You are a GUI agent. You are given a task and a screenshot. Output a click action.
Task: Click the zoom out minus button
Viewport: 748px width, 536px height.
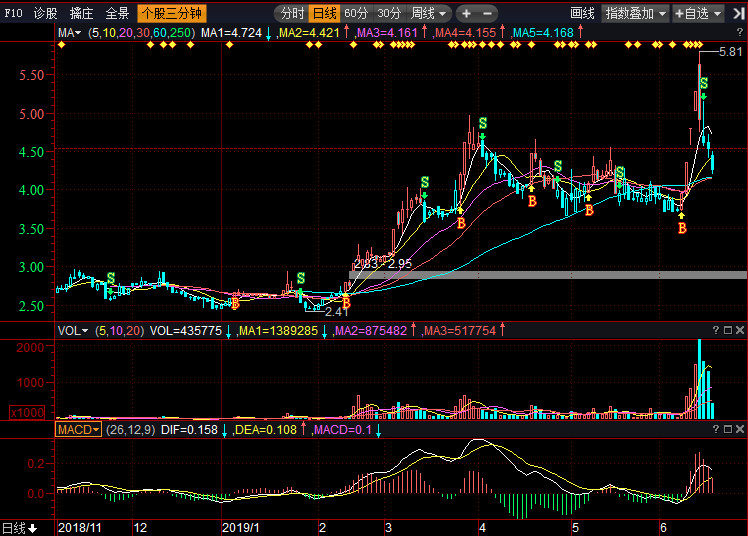[487, 14]
